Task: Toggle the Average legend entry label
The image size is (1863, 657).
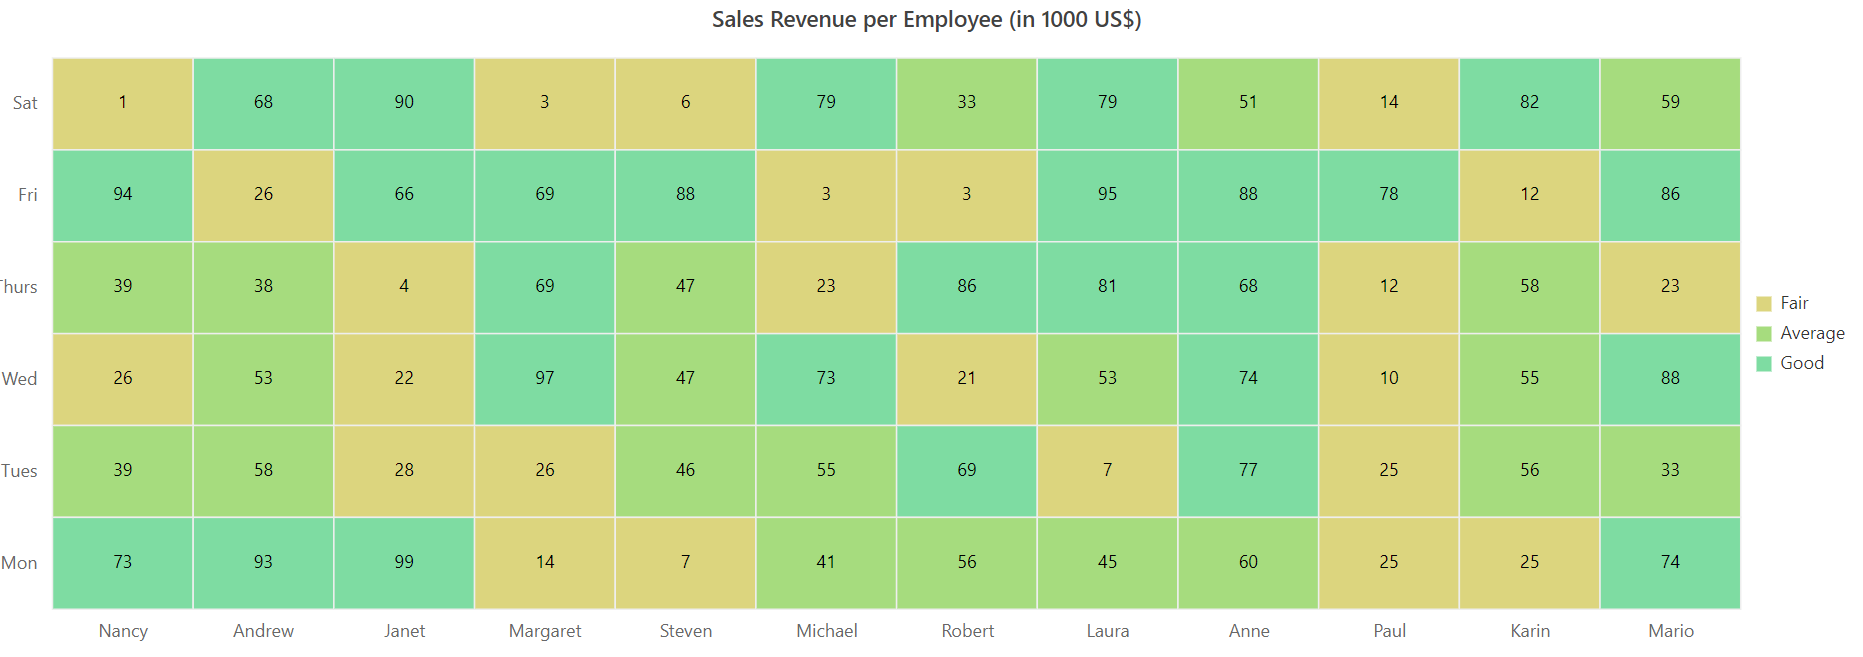Action: coord(1812,333)
